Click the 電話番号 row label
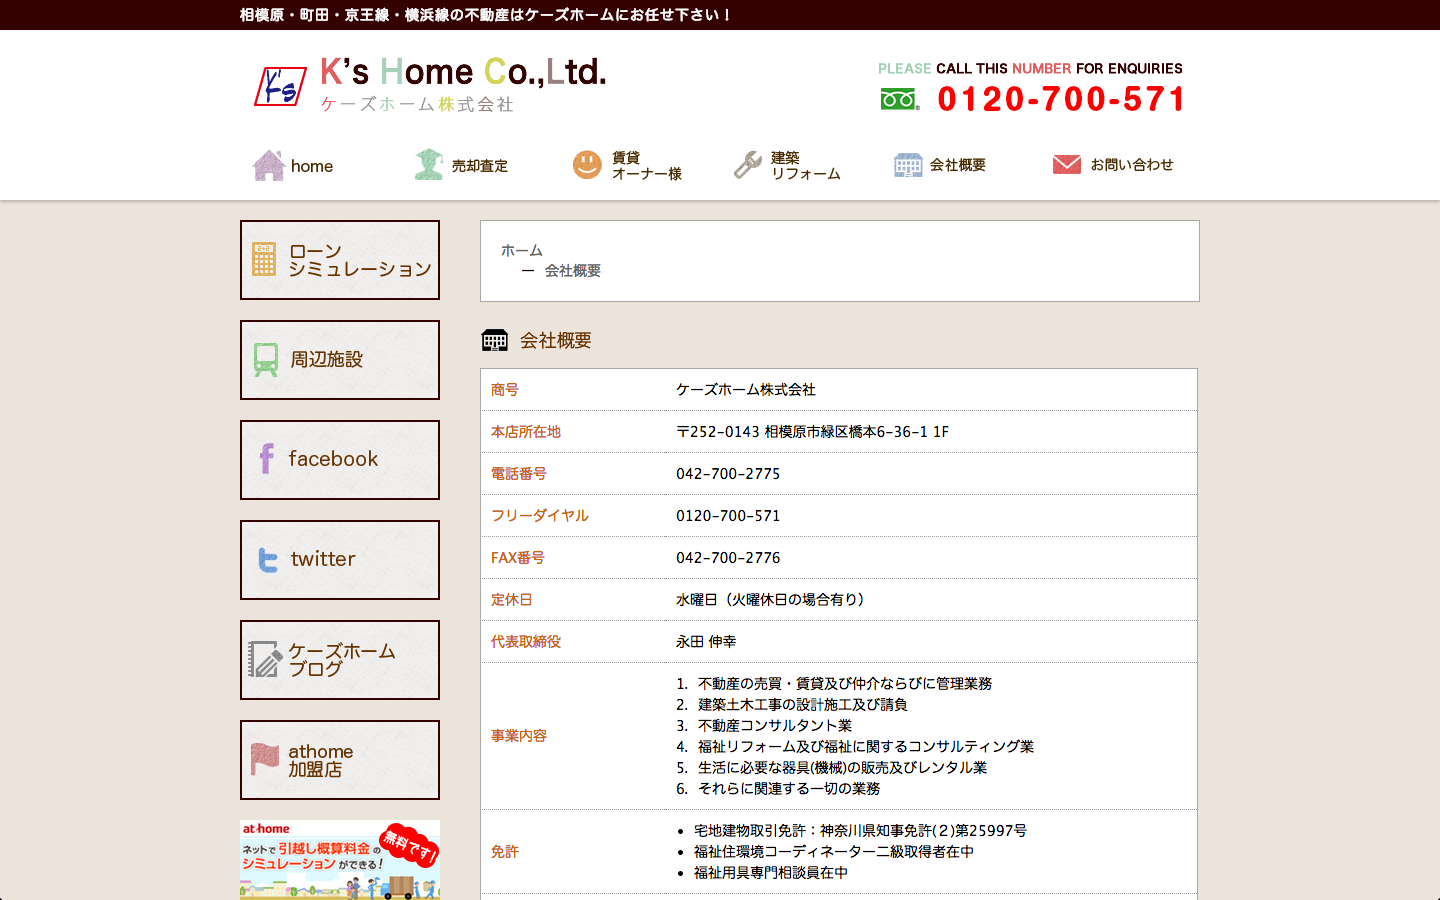The height and width of the screenshot is (900, 1440). (x=519, y=474)
